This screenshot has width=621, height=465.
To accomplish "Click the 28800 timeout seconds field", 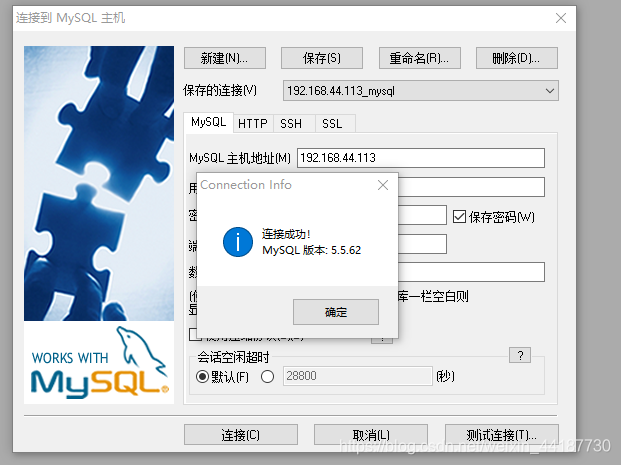I will point(357,375).
